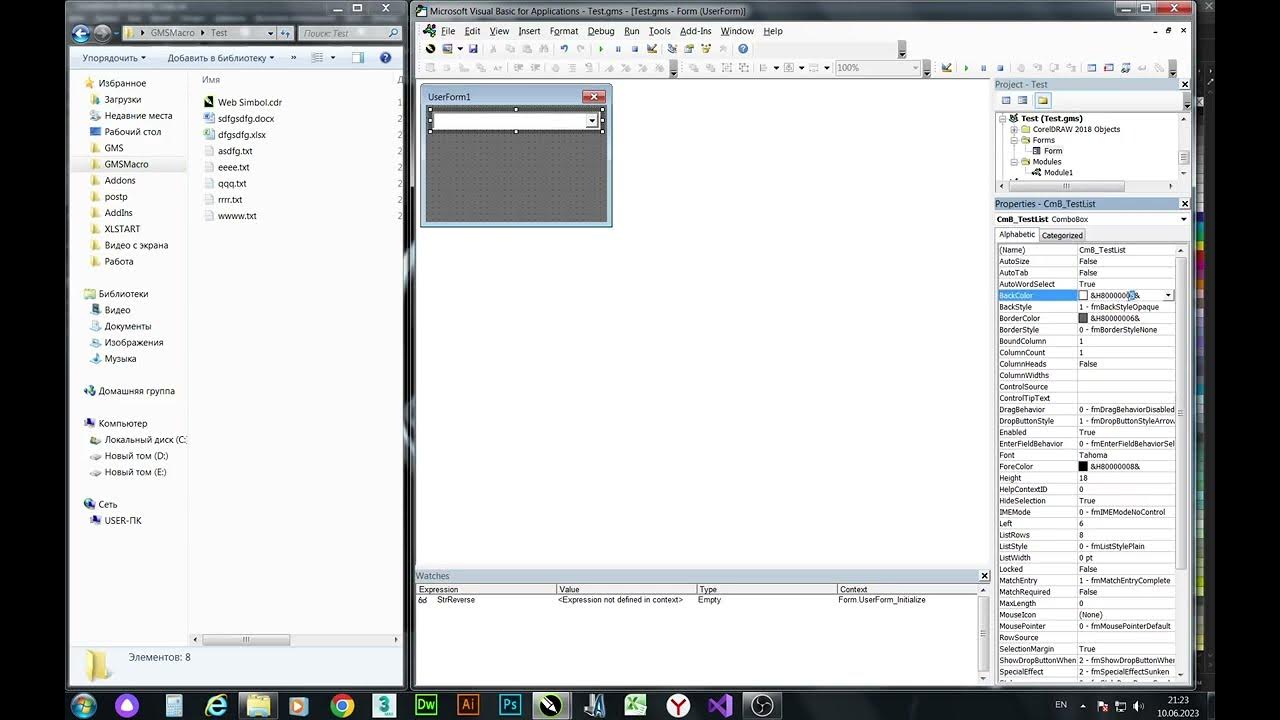Image resolution: width=1280 pixels, height=720 pixels.
Task: Save the project with the floppy disk icon
Action: (473, 49)
